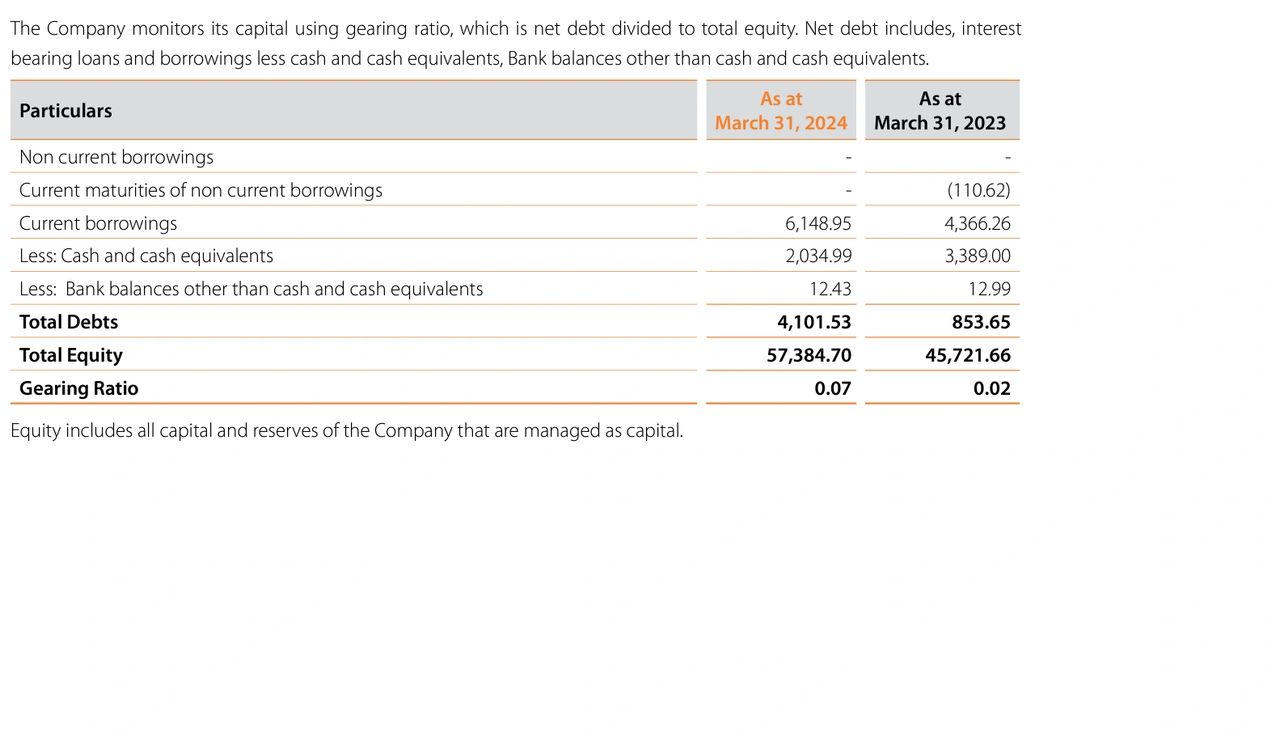Screen dimensions: 1280x741
Task: Click the 0.07 gearing ratio value
Action: [832, 388]
